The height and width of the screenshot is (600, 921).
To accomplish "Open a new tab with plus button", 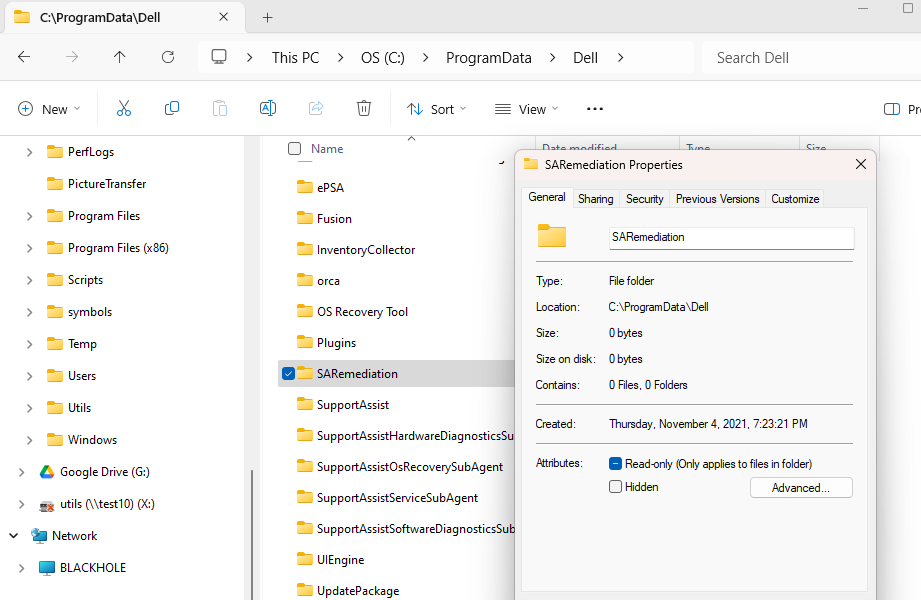I will pyautogui.click(x=267, y=18).
